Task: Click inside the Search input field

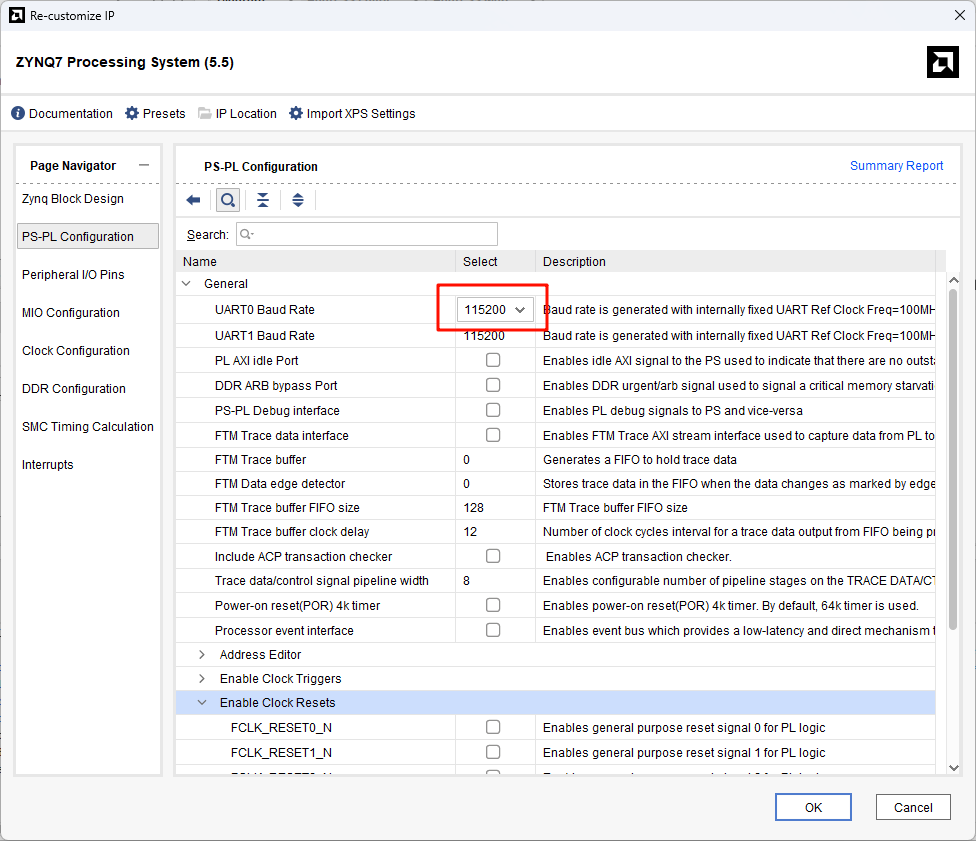Action: coord(367,234)
